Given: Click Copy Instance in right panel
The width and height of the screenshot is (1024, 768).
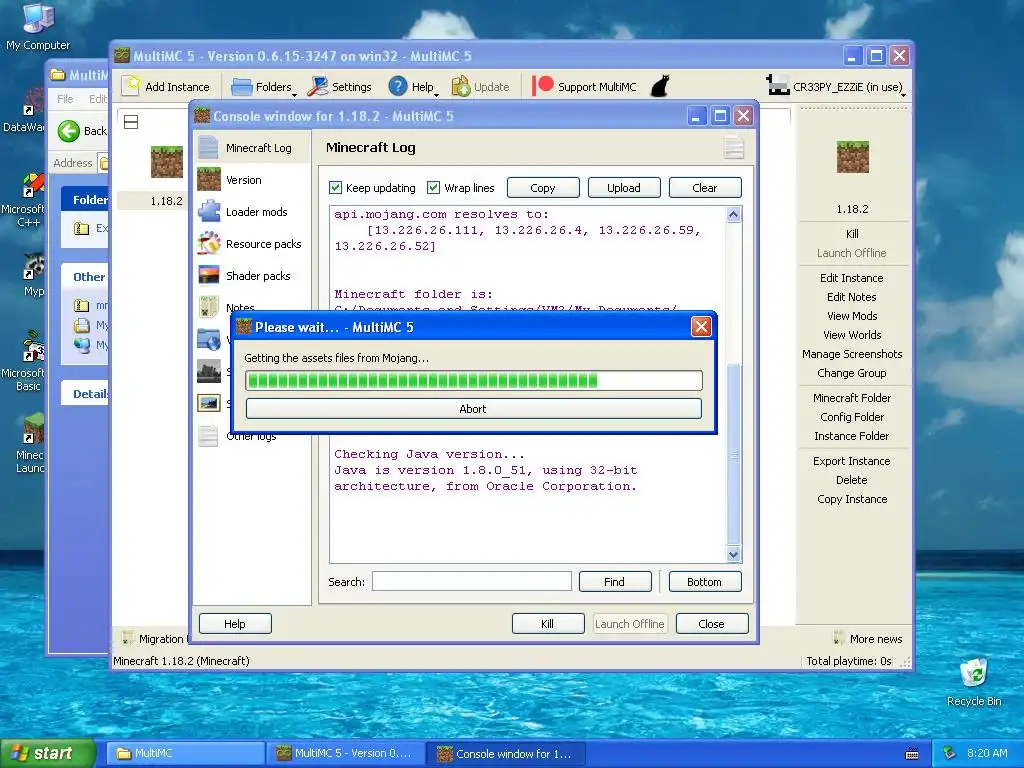Looking at the screenshot, I should pyautogui.click(x=852, y=499).
